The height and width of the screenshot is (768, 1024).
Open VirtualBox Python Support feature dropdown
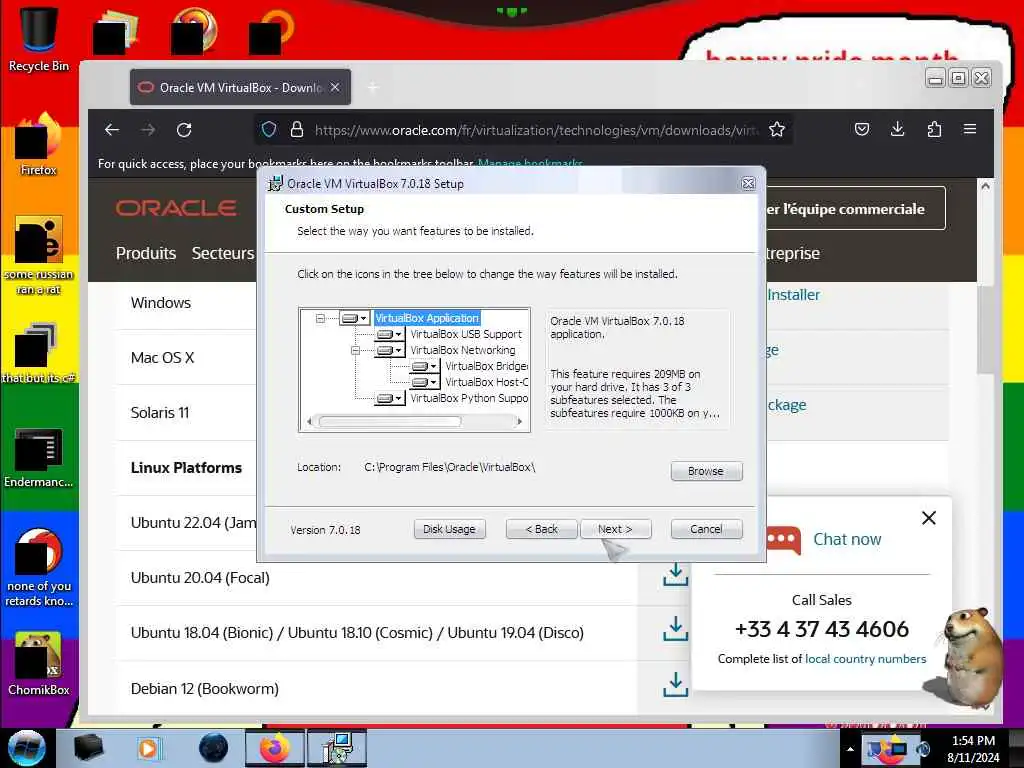coord(389,398)
